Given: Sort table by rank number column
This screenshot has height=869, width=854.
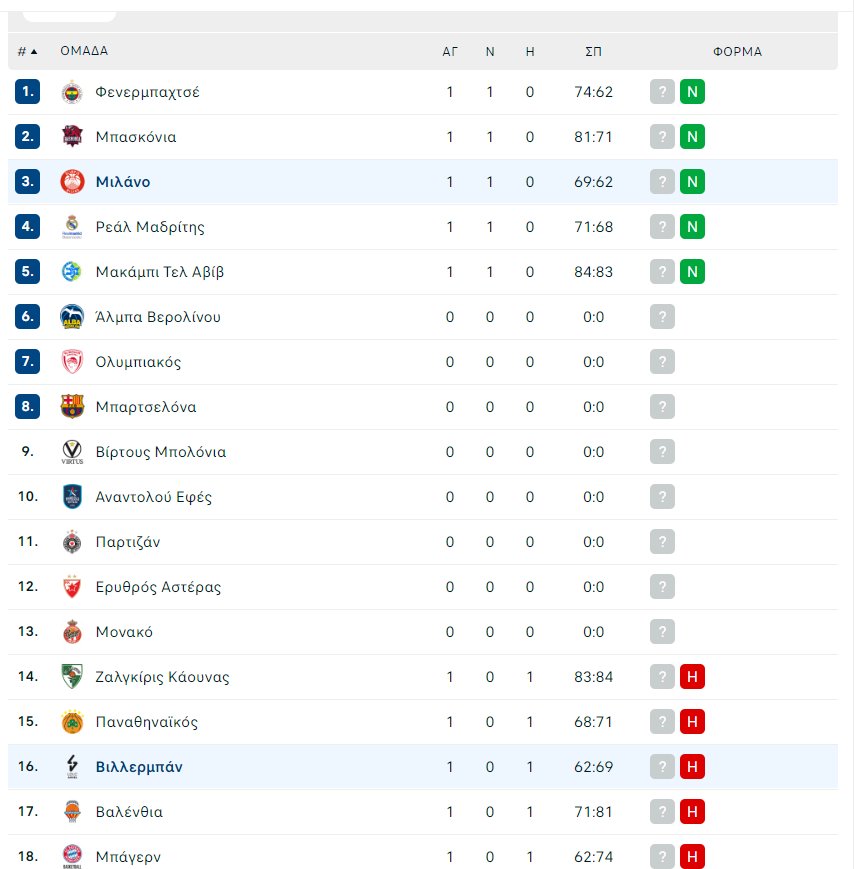Looking at the screenshot, I should [27, 51].
